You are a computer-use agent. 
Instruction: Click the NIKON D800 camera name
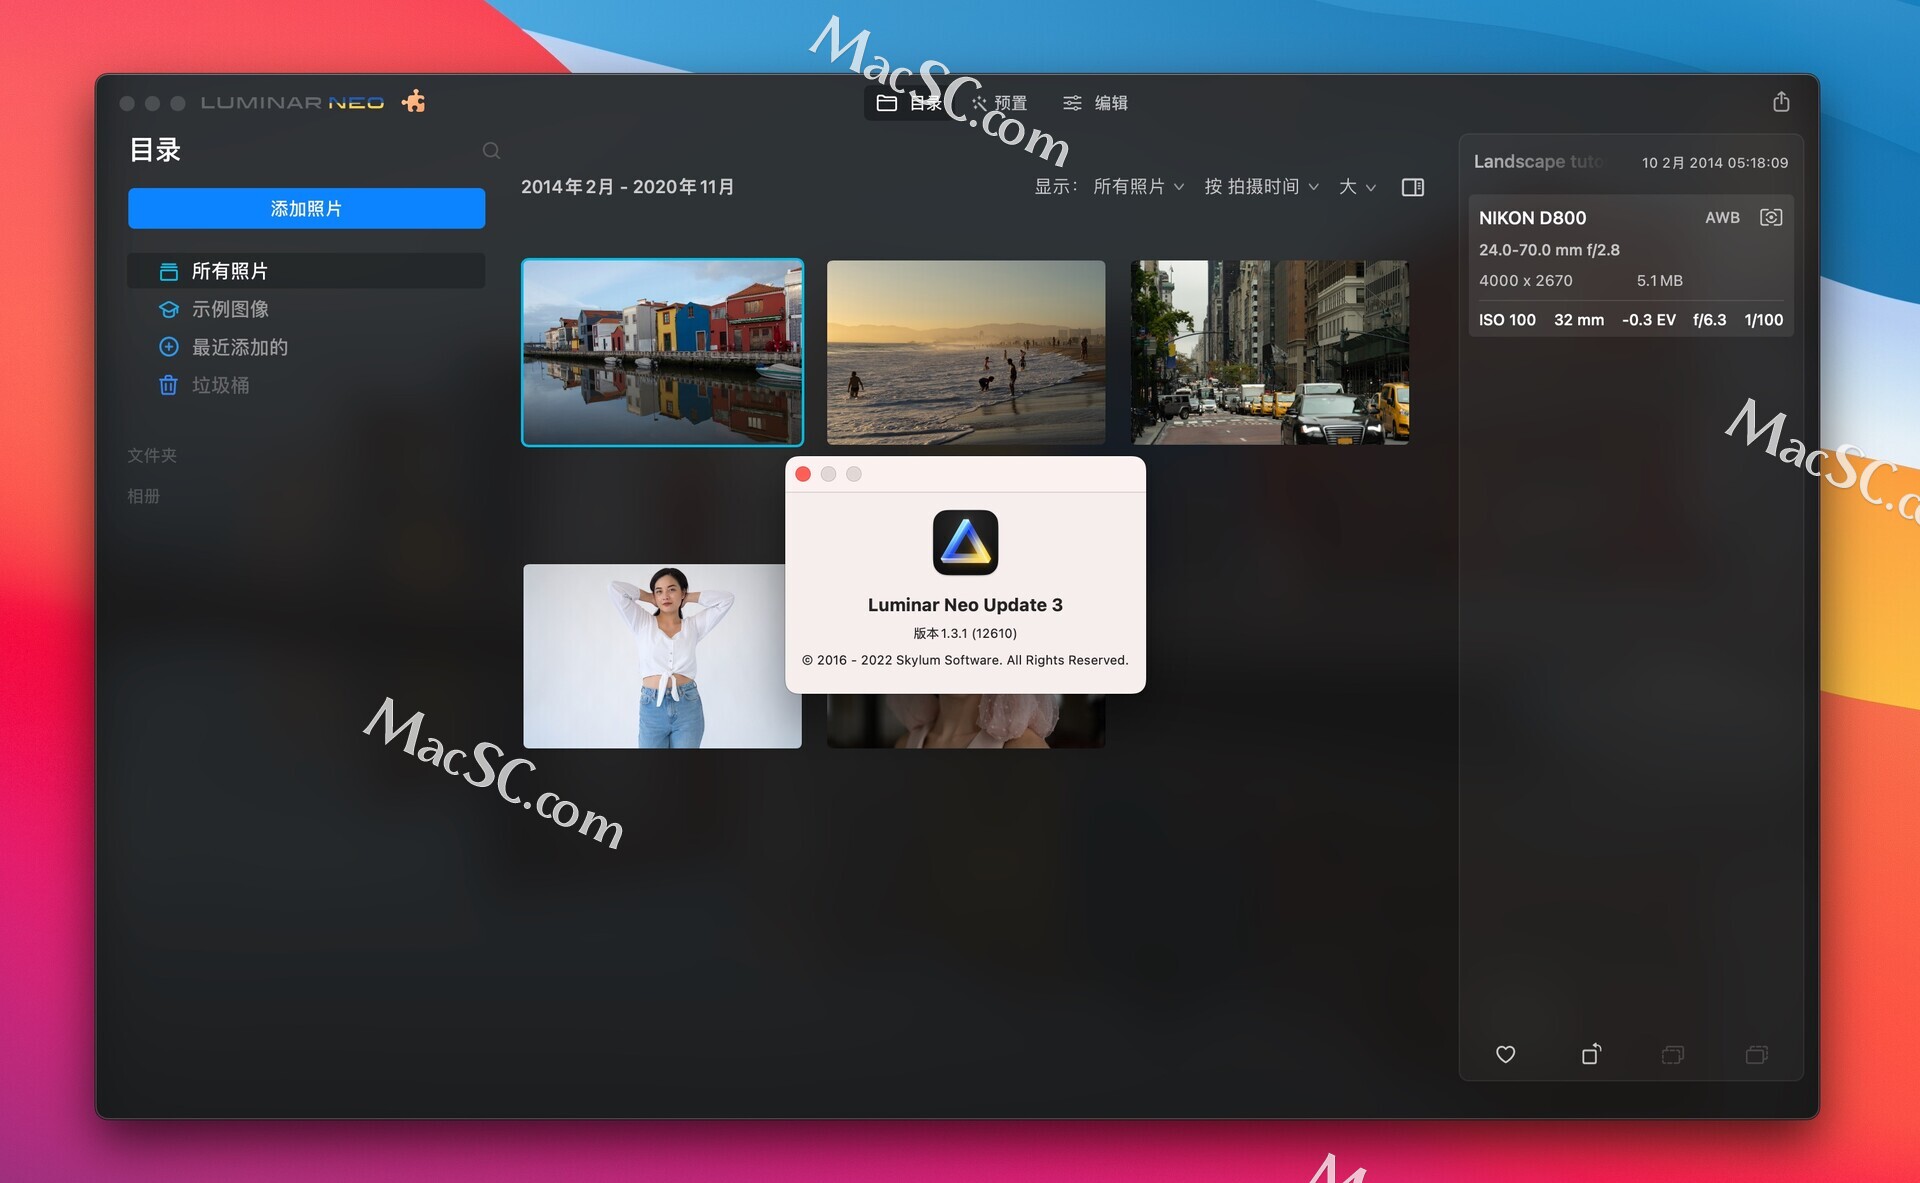coord(1532,218)
